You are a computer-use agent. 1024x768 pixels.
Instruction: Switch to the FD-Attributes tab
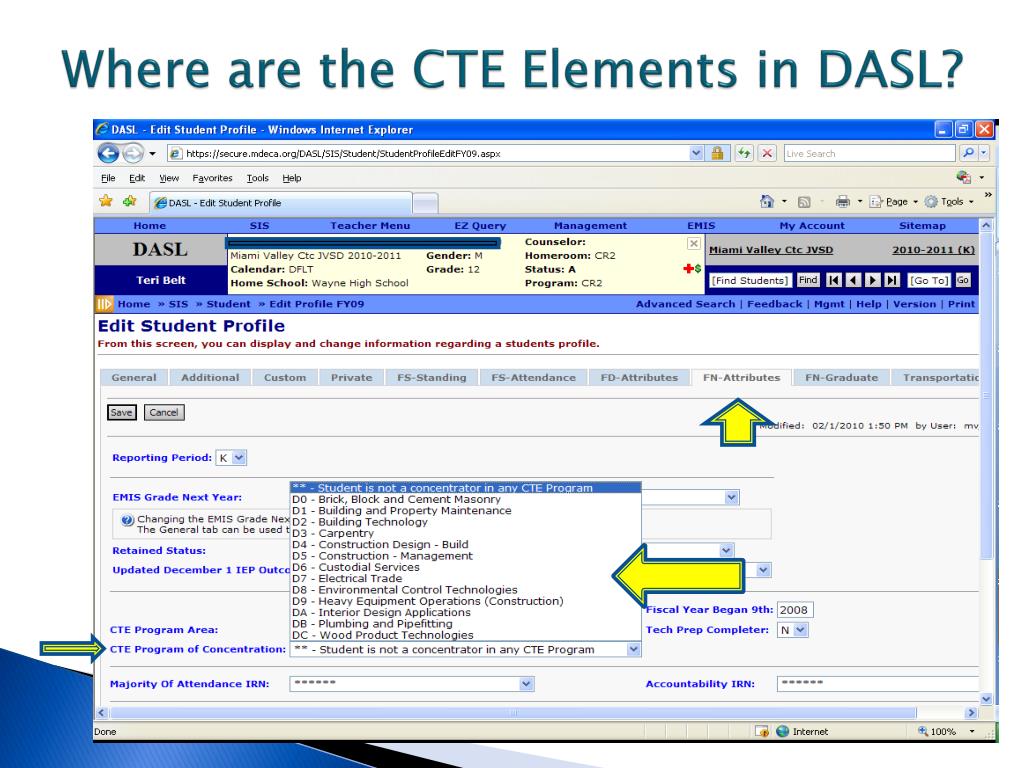[x=639, y=377]
